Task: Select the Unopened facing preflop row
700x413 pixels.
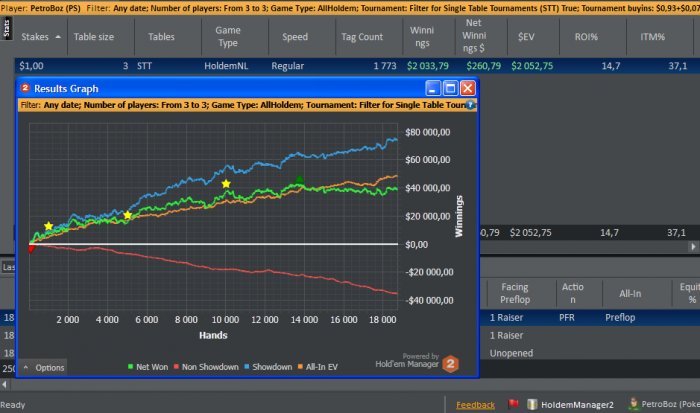Action: click(x=511, y=353)
